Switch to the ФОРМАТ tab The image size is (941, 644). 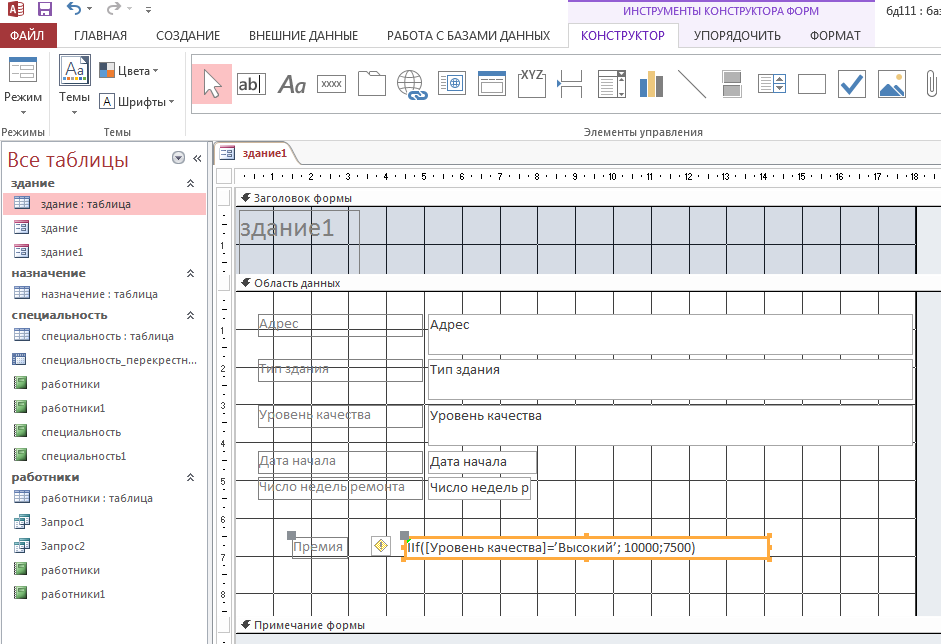[835, 35]
